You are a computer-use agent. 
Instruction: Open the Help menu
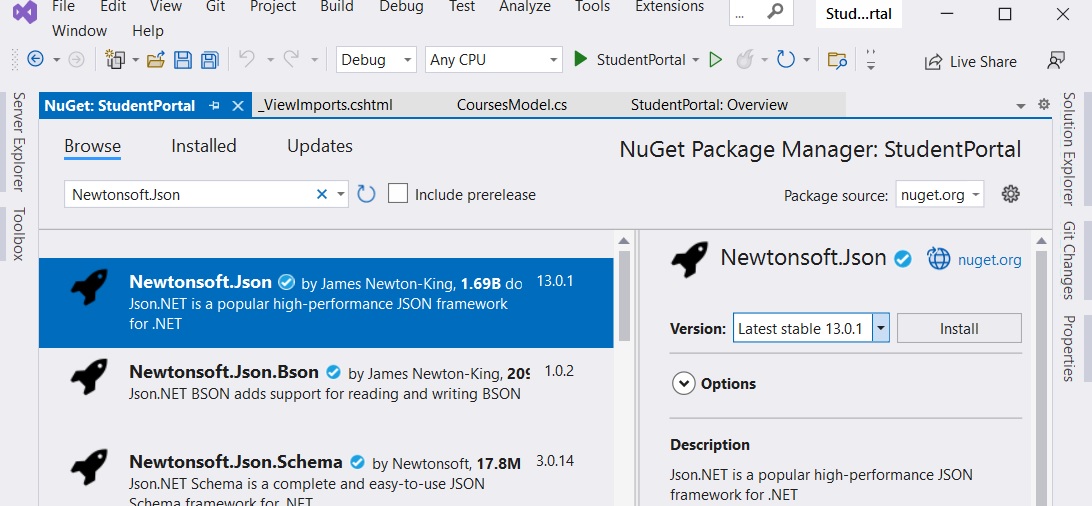[148, 31]
